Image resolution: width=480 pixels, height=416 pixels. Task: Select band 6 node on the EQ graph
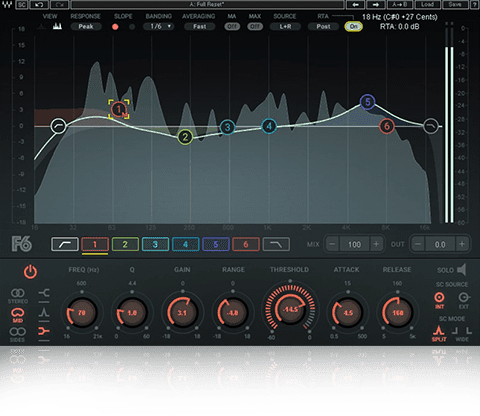click(387, 126)
